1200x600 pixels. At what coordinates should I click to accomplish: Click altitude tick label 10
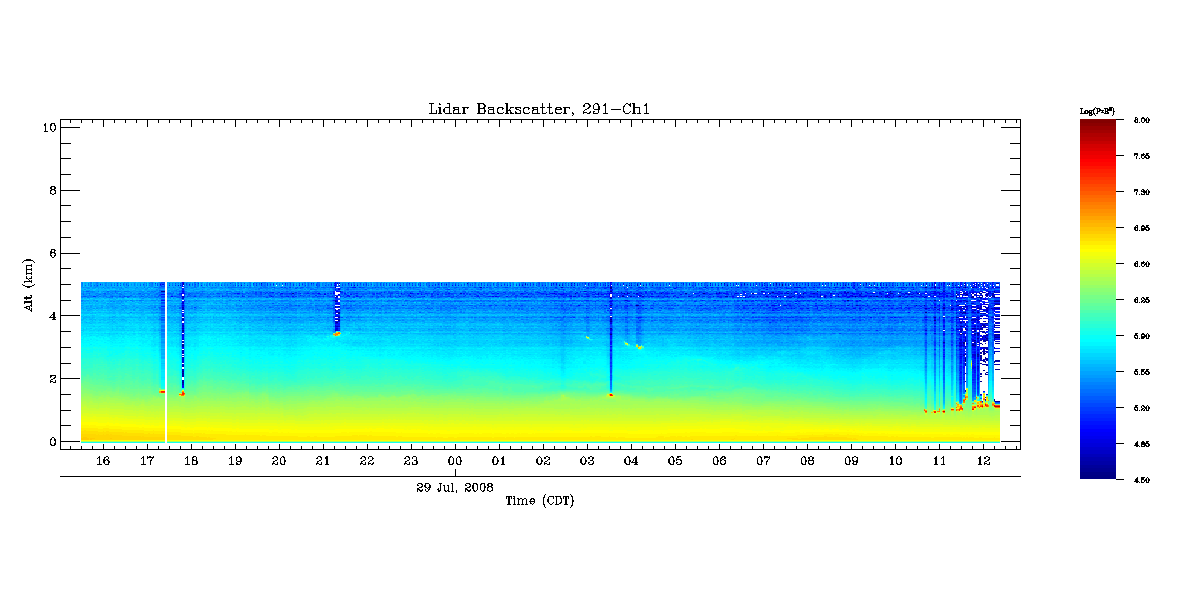click(48, 127)
